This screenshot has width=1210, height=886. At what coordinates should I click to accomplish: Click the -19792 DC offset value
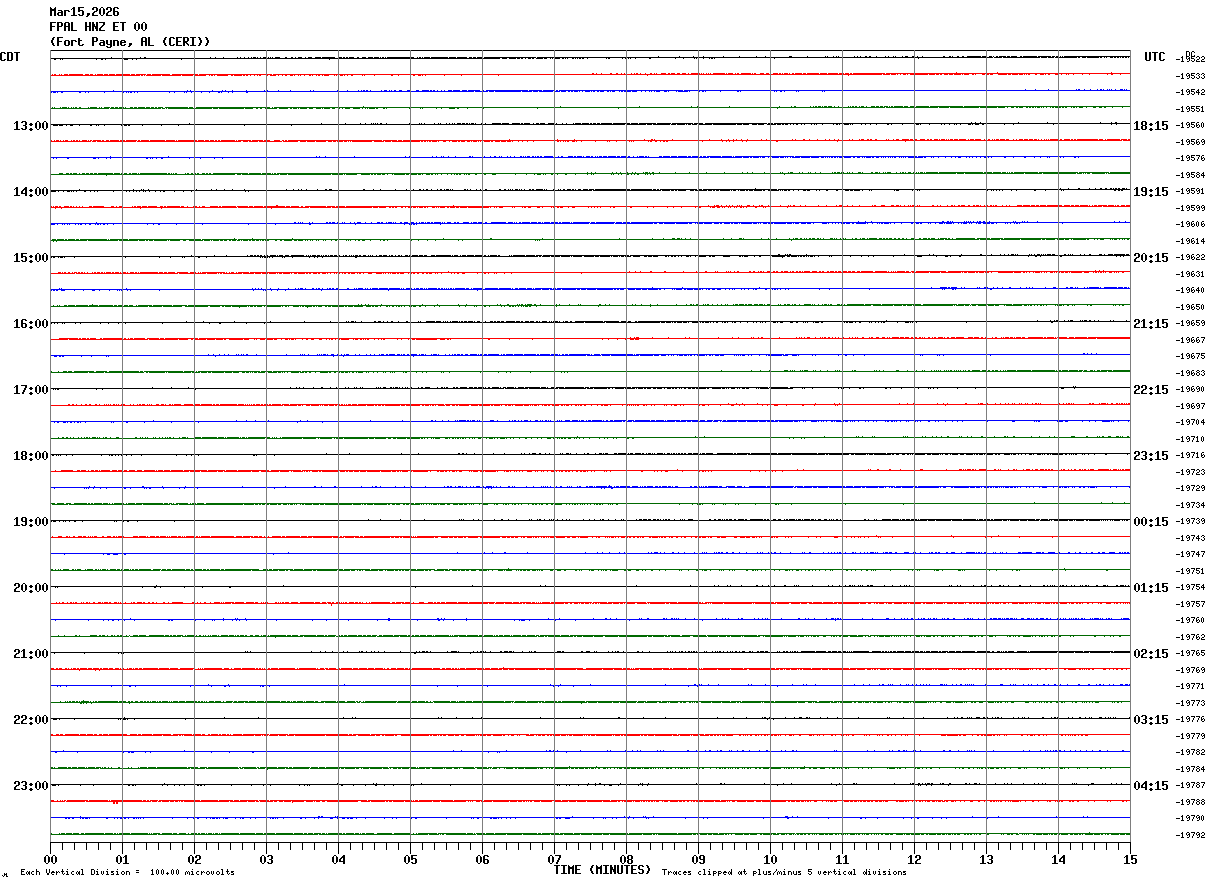click(1190, 835)
